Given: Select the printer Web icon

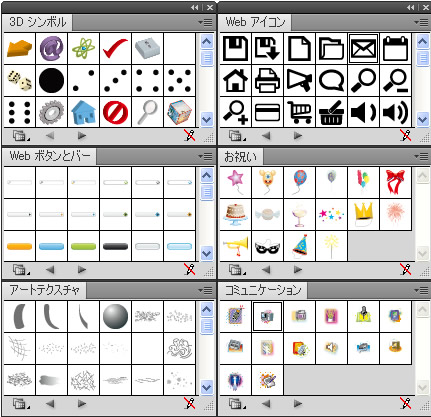Looking at the screenshot, I should tap(267, 80).
